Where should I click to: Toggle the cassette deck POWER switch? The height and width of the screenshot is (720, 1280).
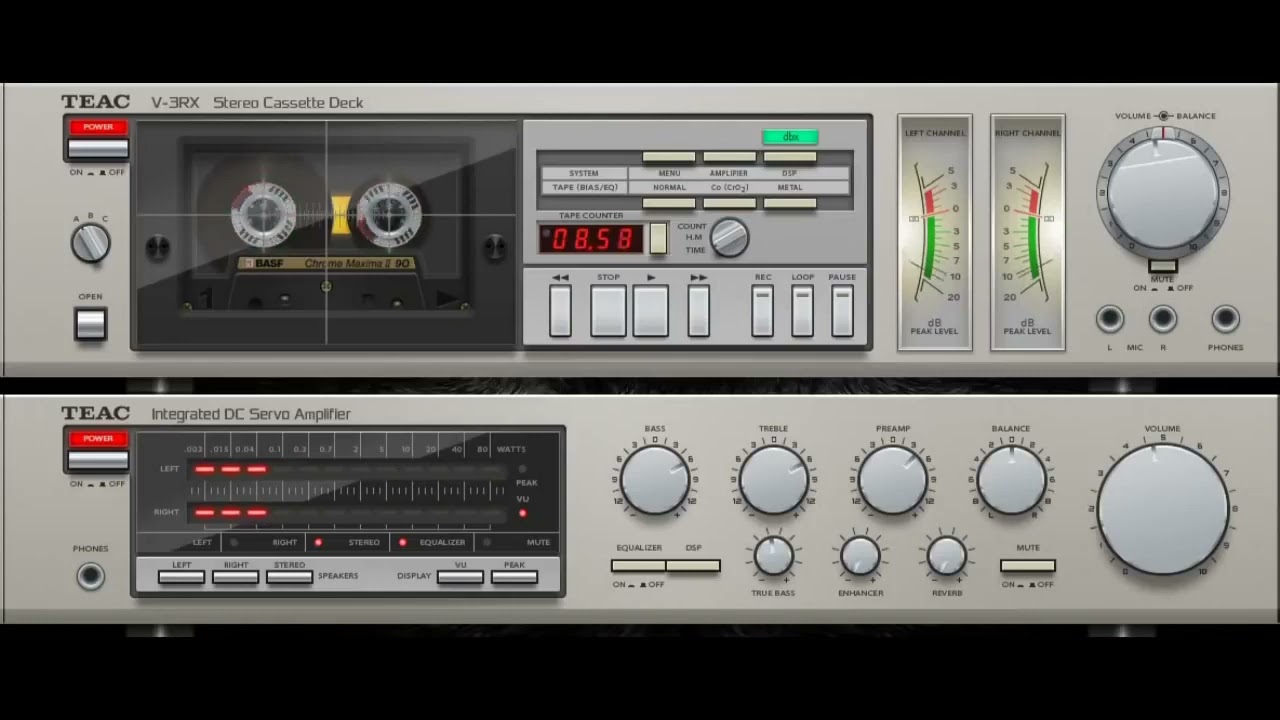(98, 148)
